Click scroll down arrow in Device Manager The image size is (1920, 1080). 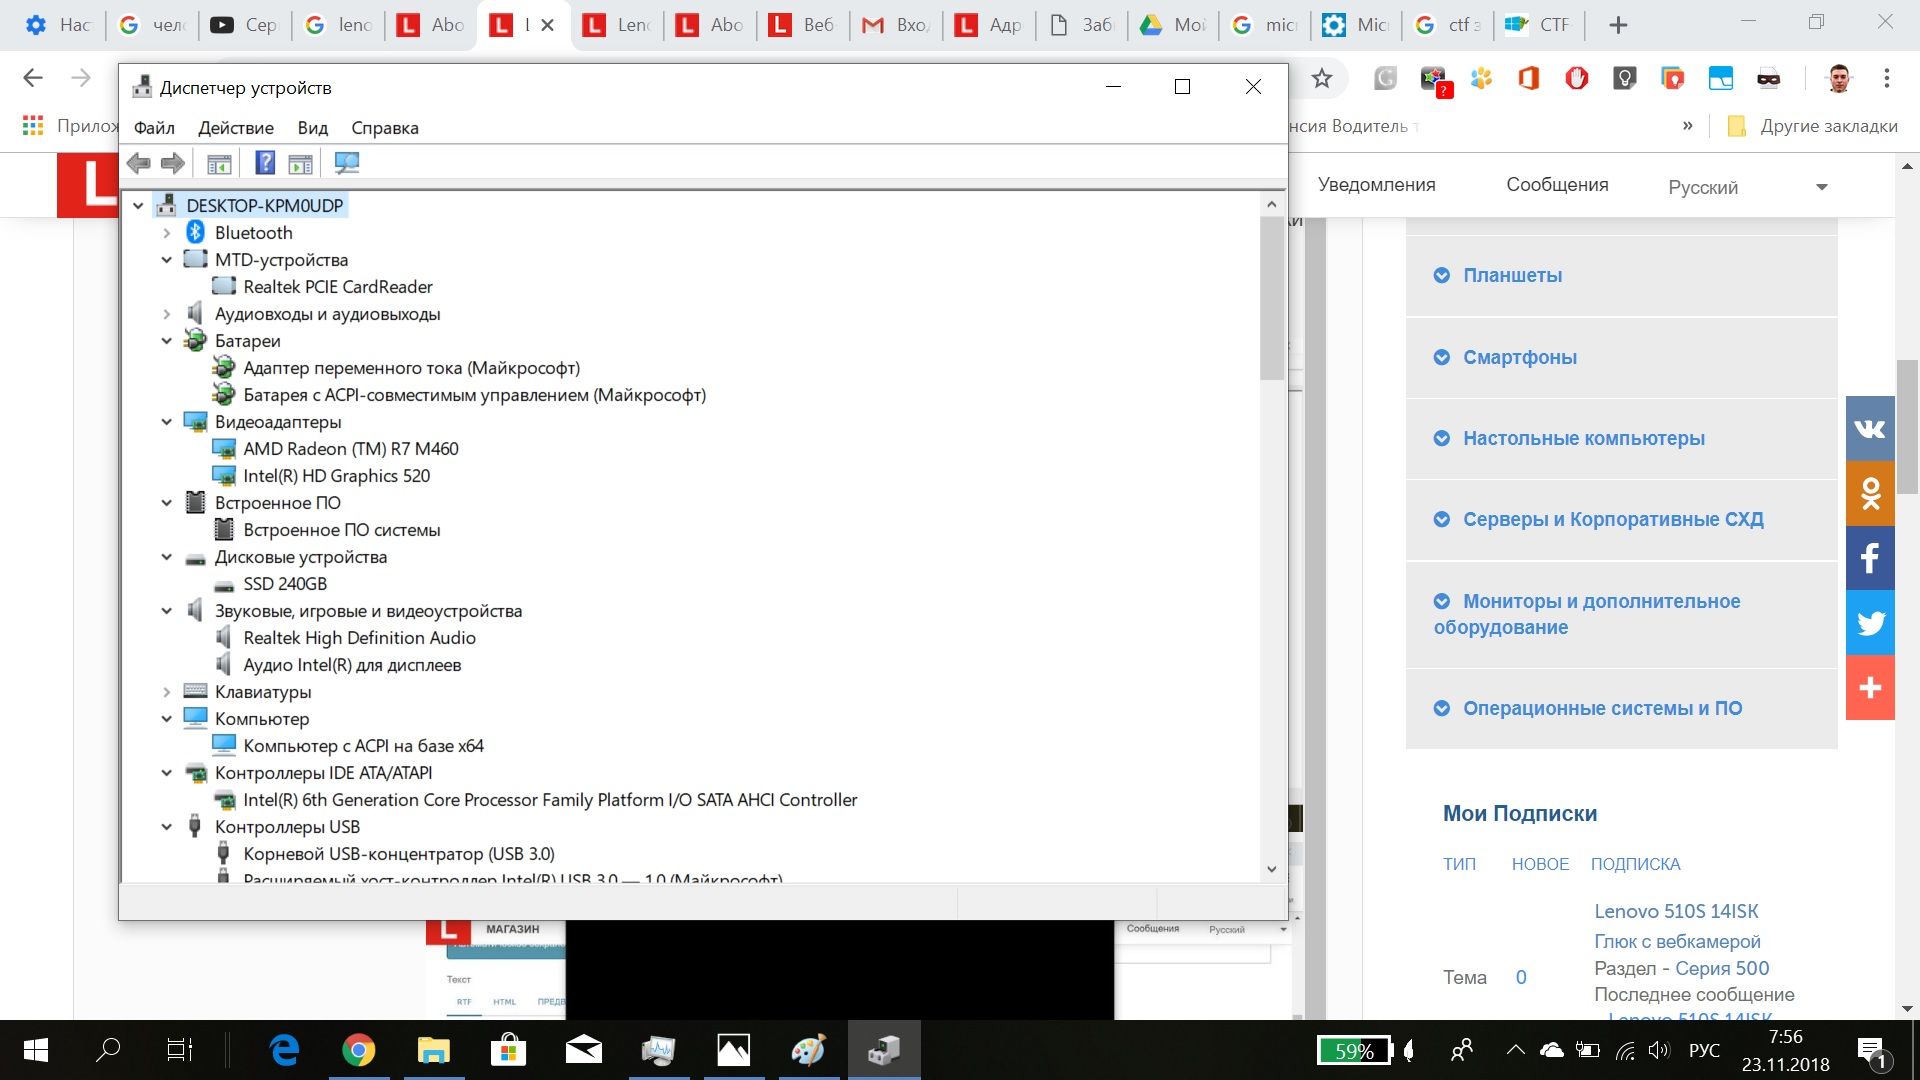[x=1272, y=869]
